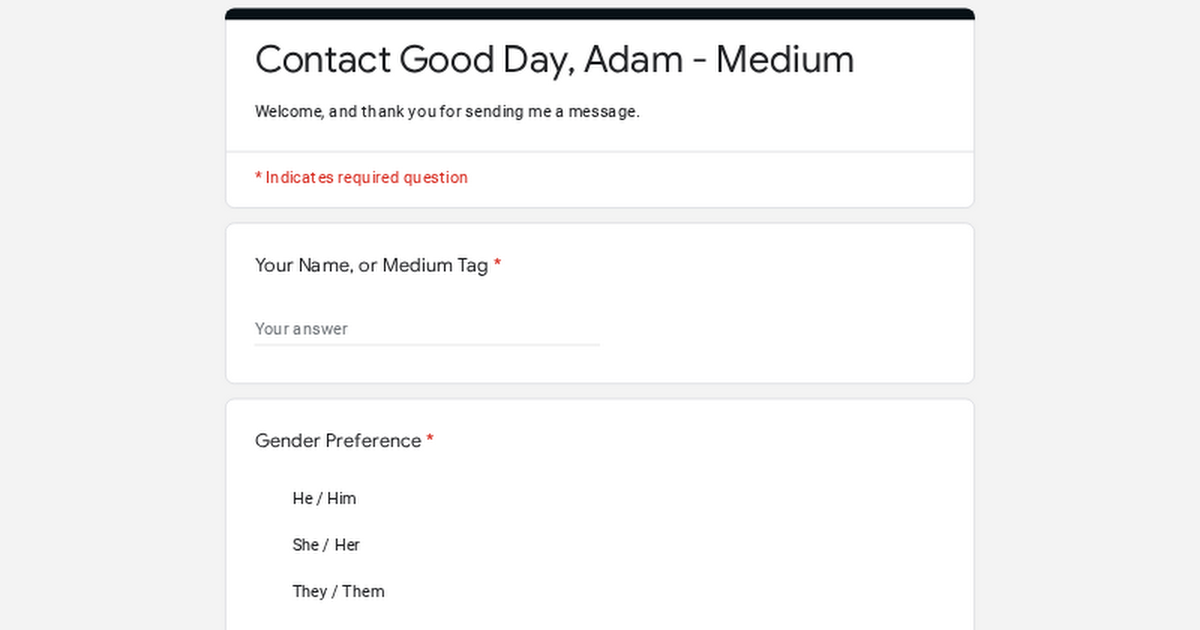
Task: Click the "Welcome, and thank you" description text
Action: click(x=447, y=112)
